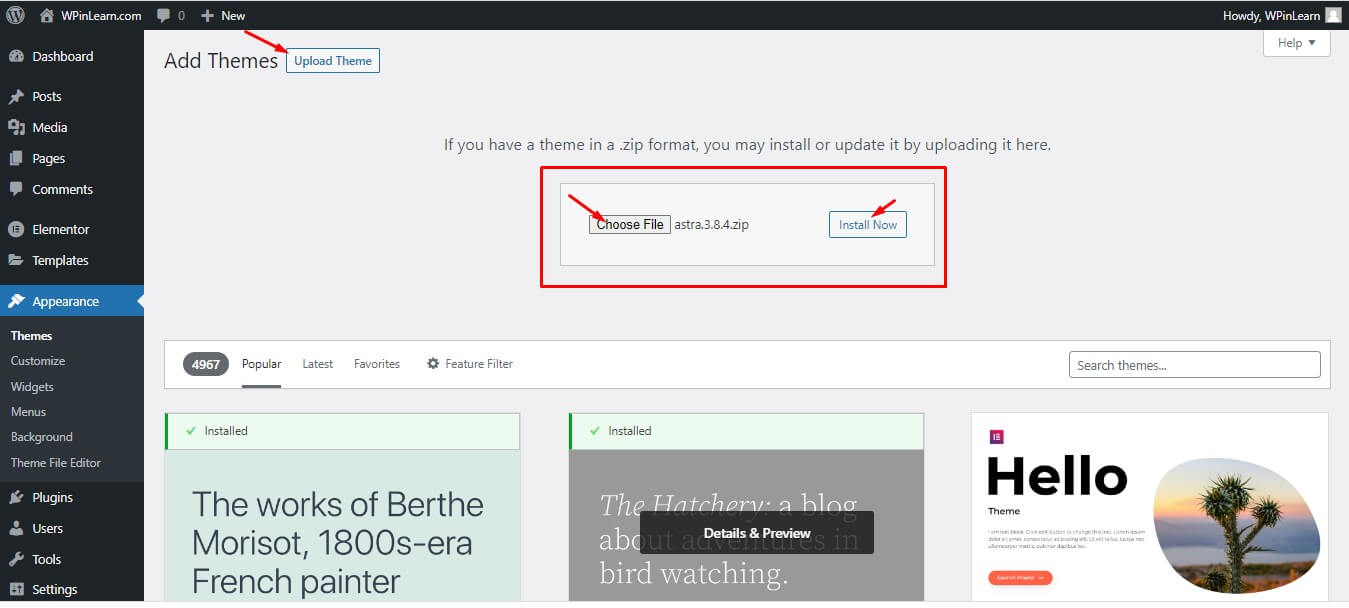Click the Upload Theme button
The image size is (1349, 608).
[x=333, y=61]
